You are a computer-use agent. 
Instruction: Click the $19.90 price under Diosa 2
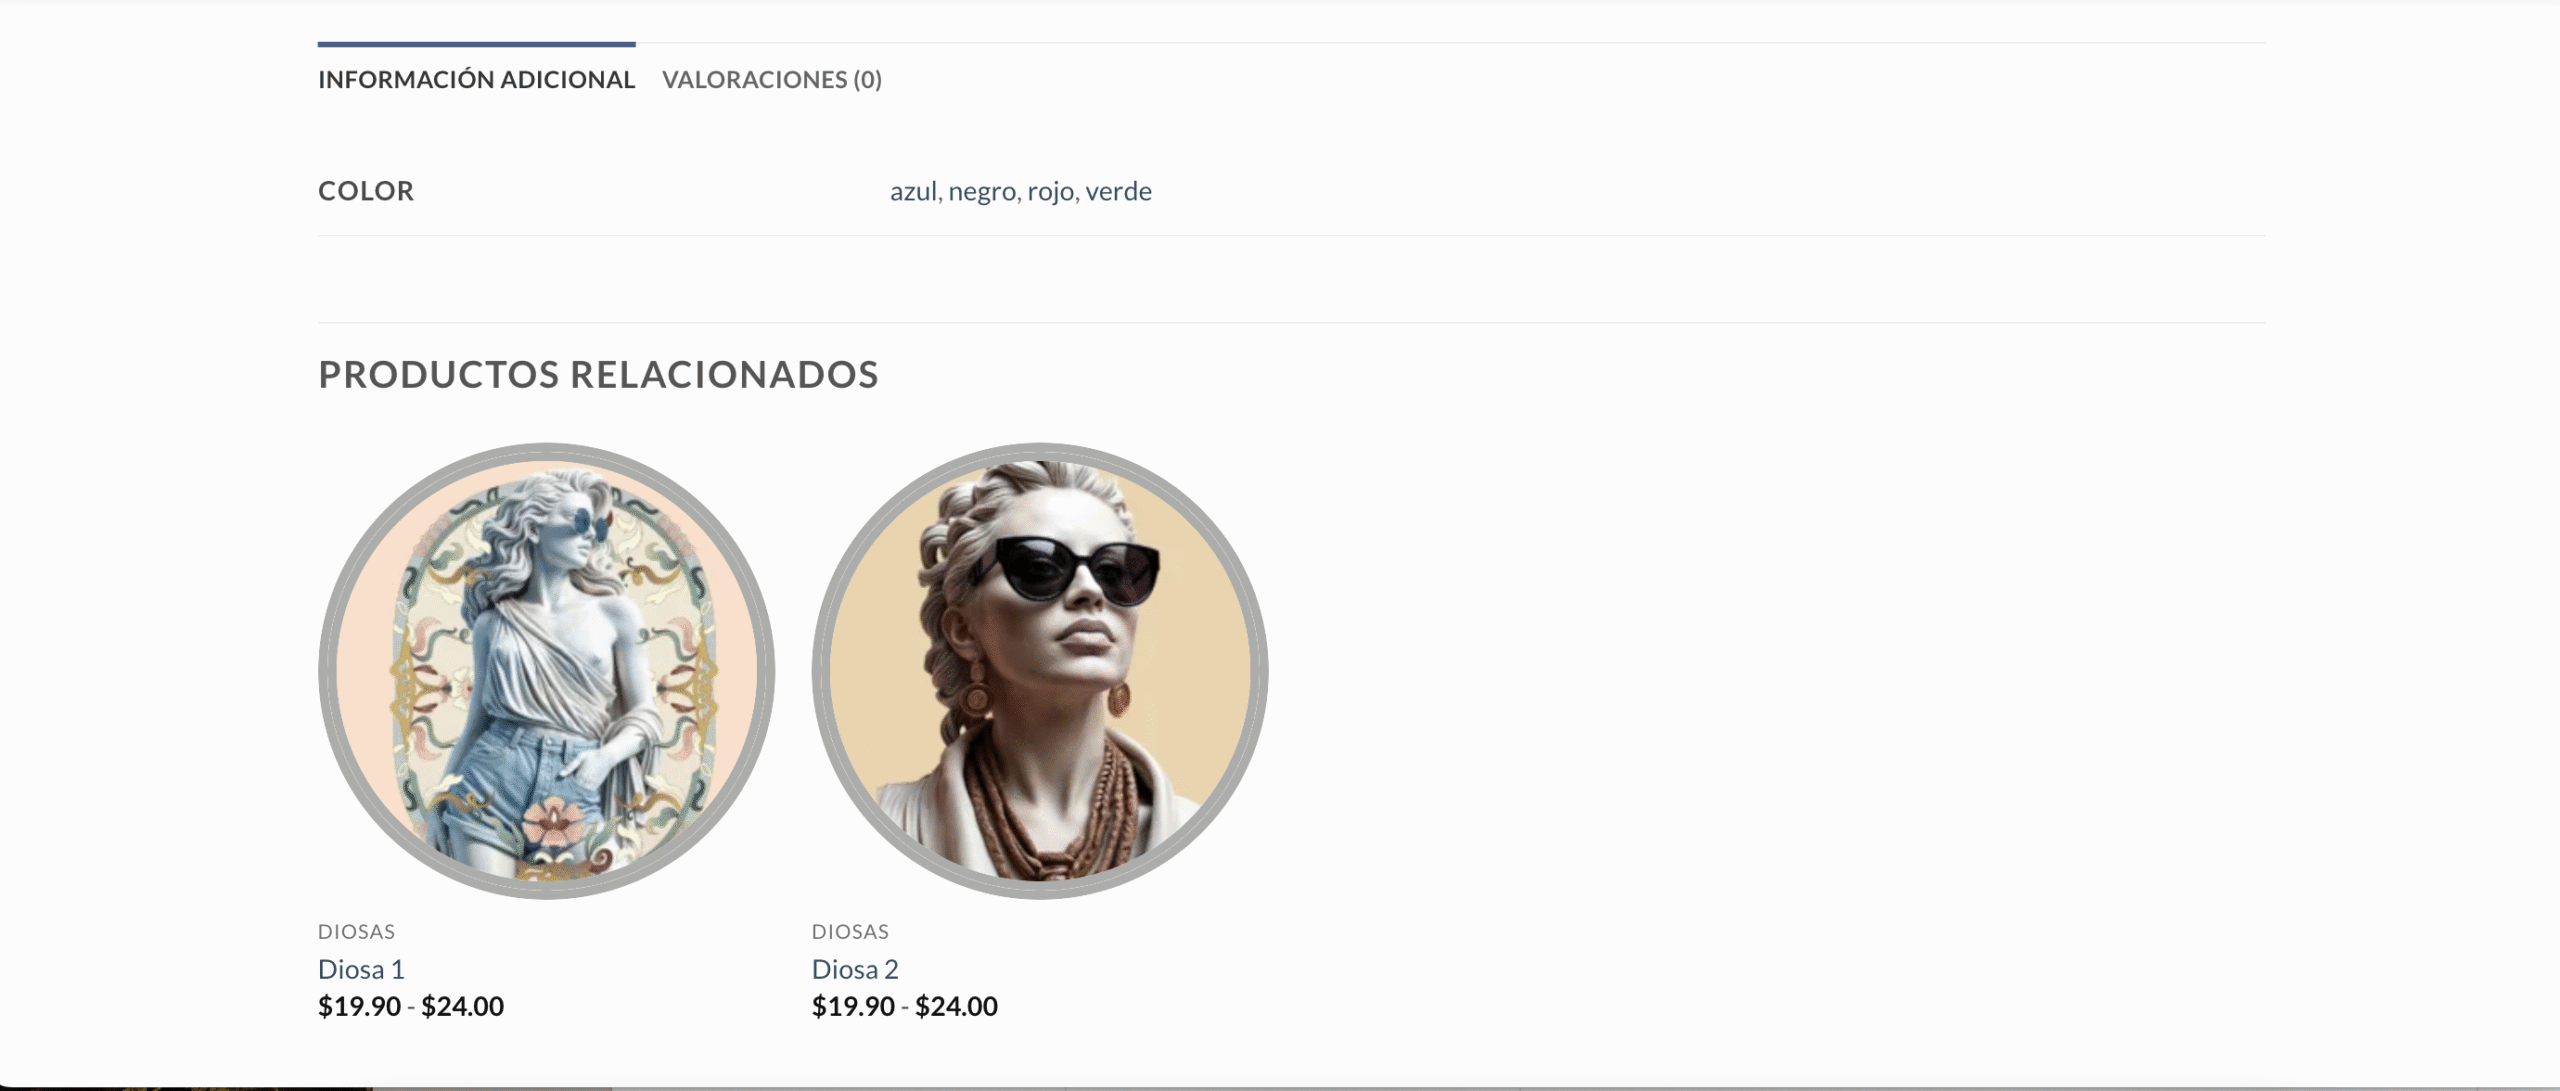(x=853, y=1006)
